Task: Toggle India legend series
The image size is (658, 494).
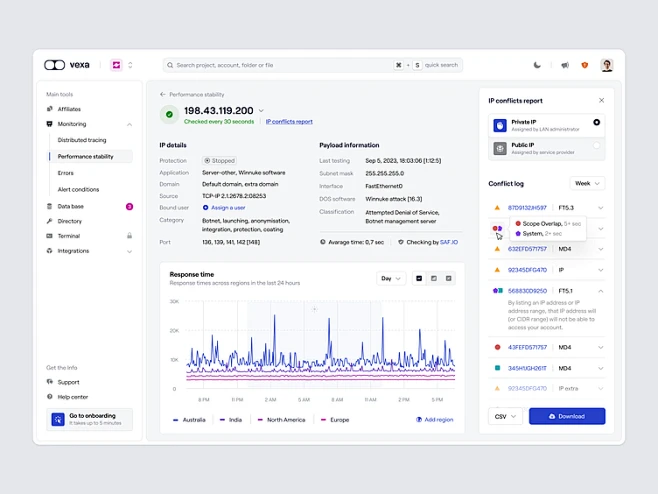Action: pos(231,420)
